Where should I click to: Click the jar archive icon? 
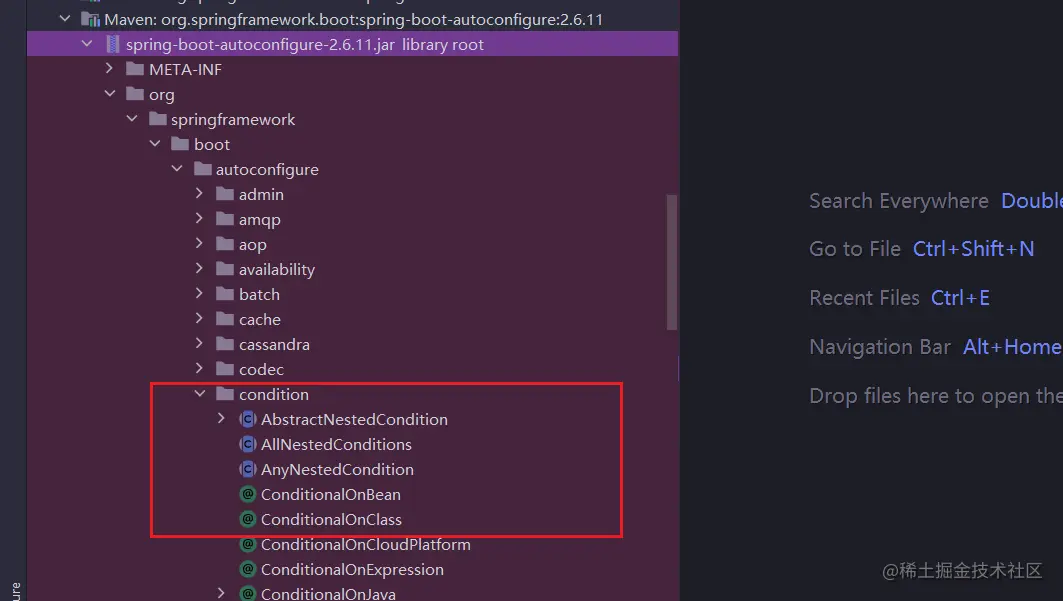(113, 45)
